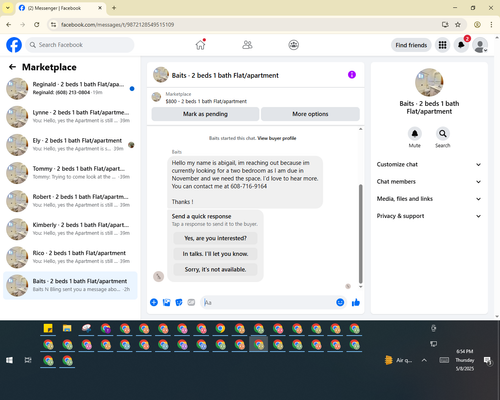
Task: Open the taskbar clock showing 6:54 PM
Action: pos(465,360)
